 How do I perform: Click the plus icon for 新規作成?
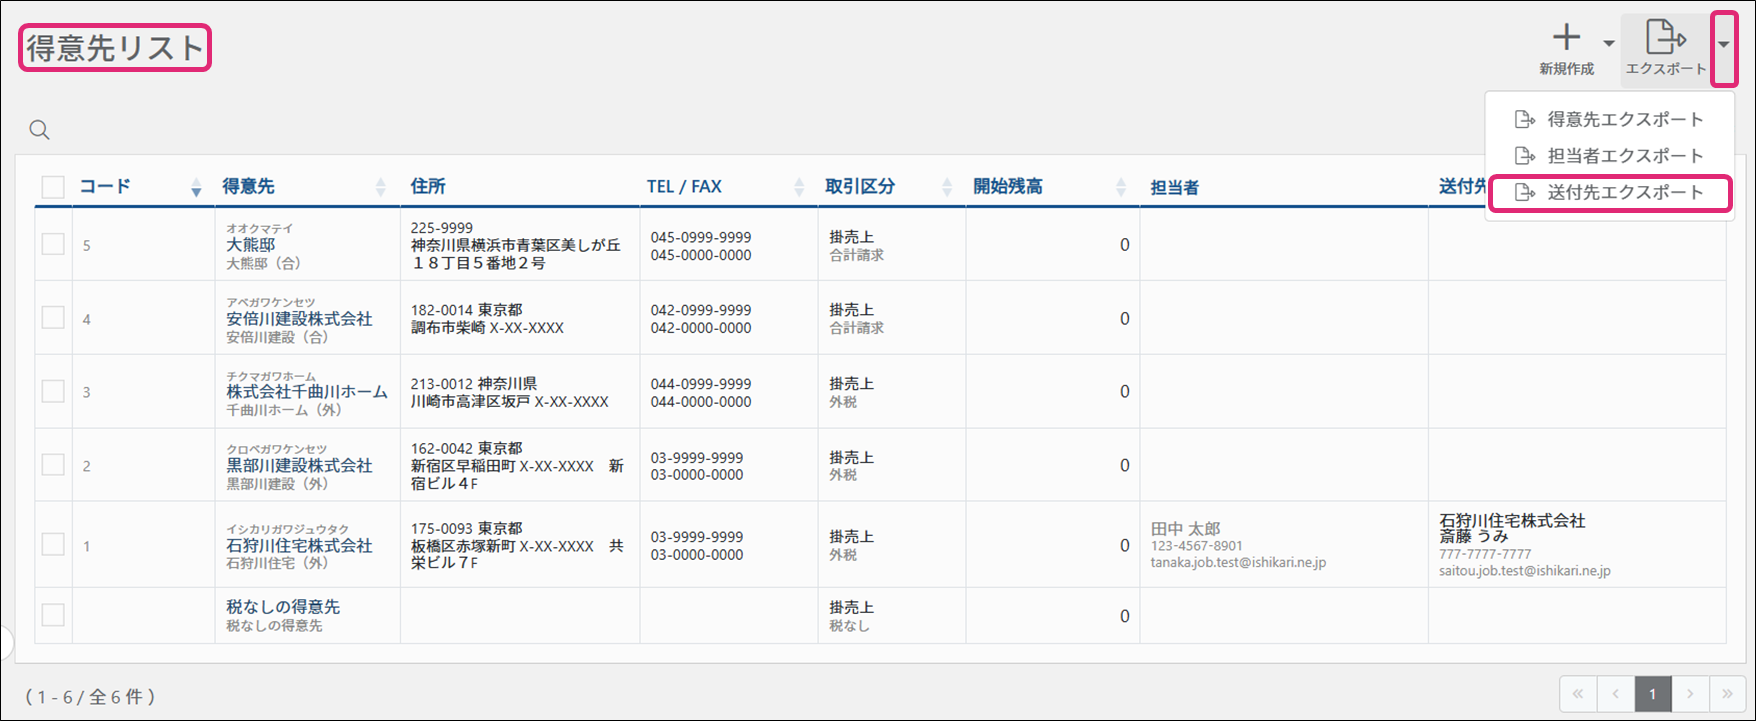(x=1566, y=38)
